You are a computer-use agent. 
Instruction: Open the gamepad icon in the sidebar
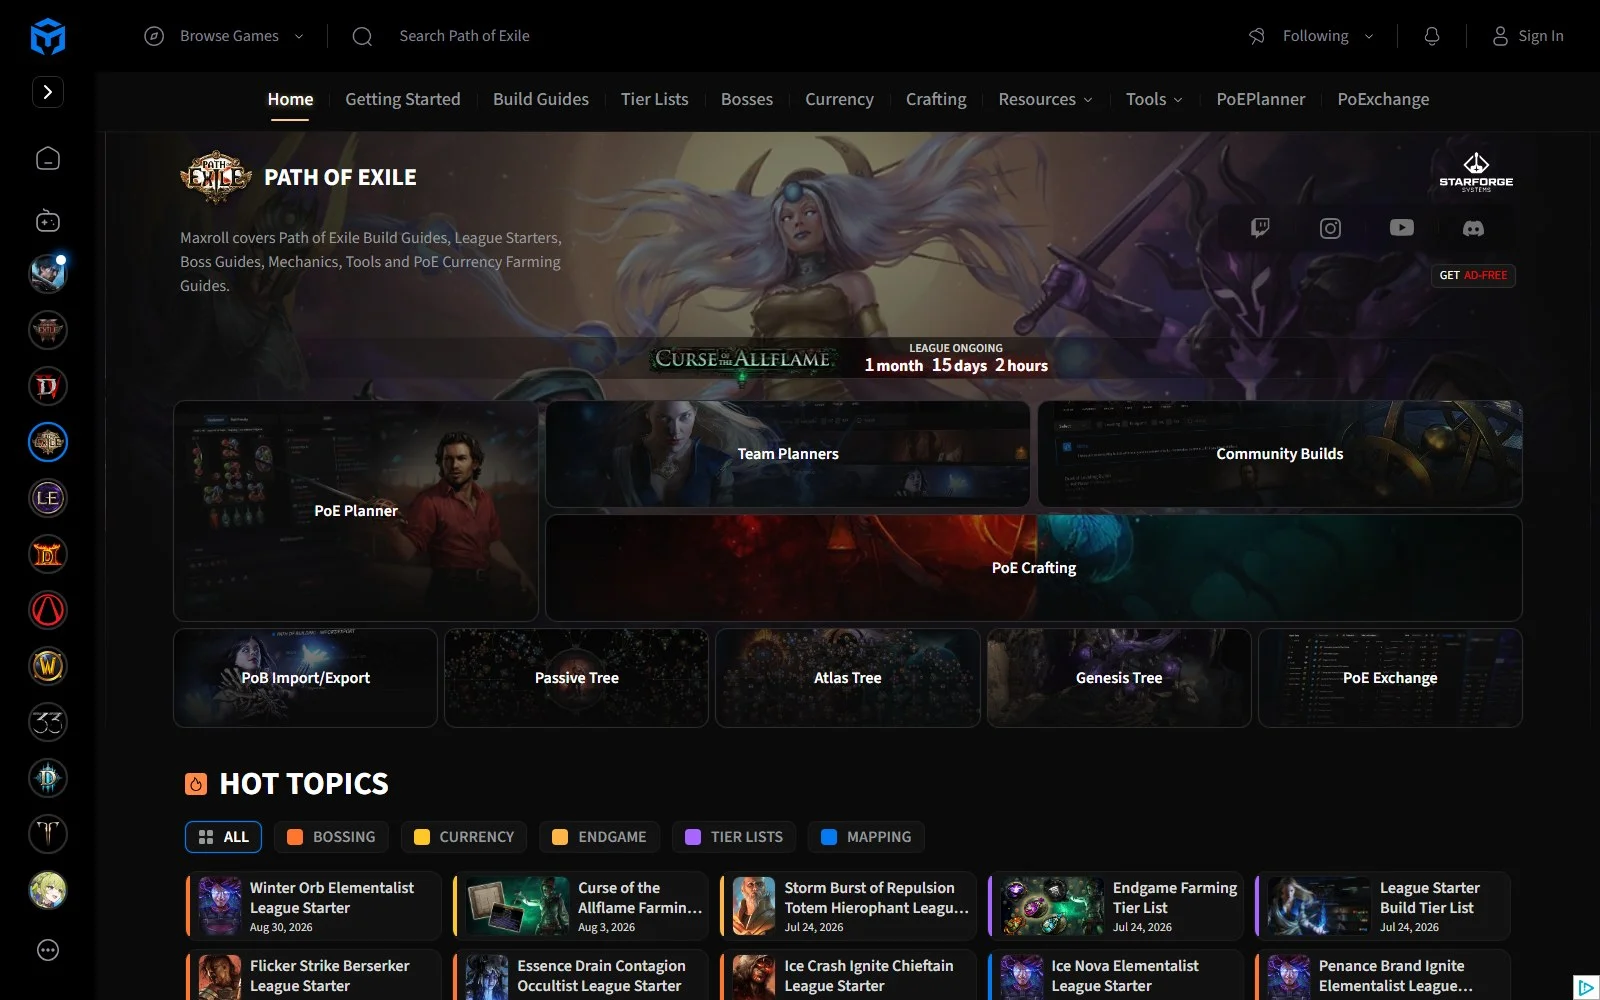[x=48, y=221]
